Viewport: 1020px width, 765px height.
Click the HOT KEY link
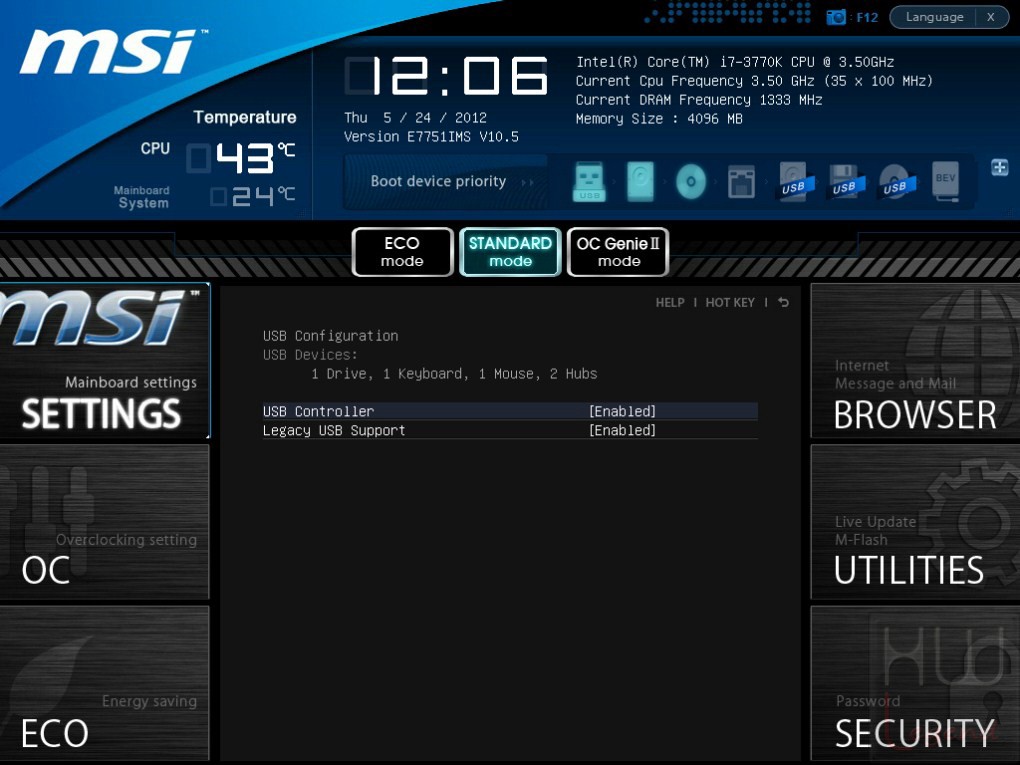(x=730, y=302)
